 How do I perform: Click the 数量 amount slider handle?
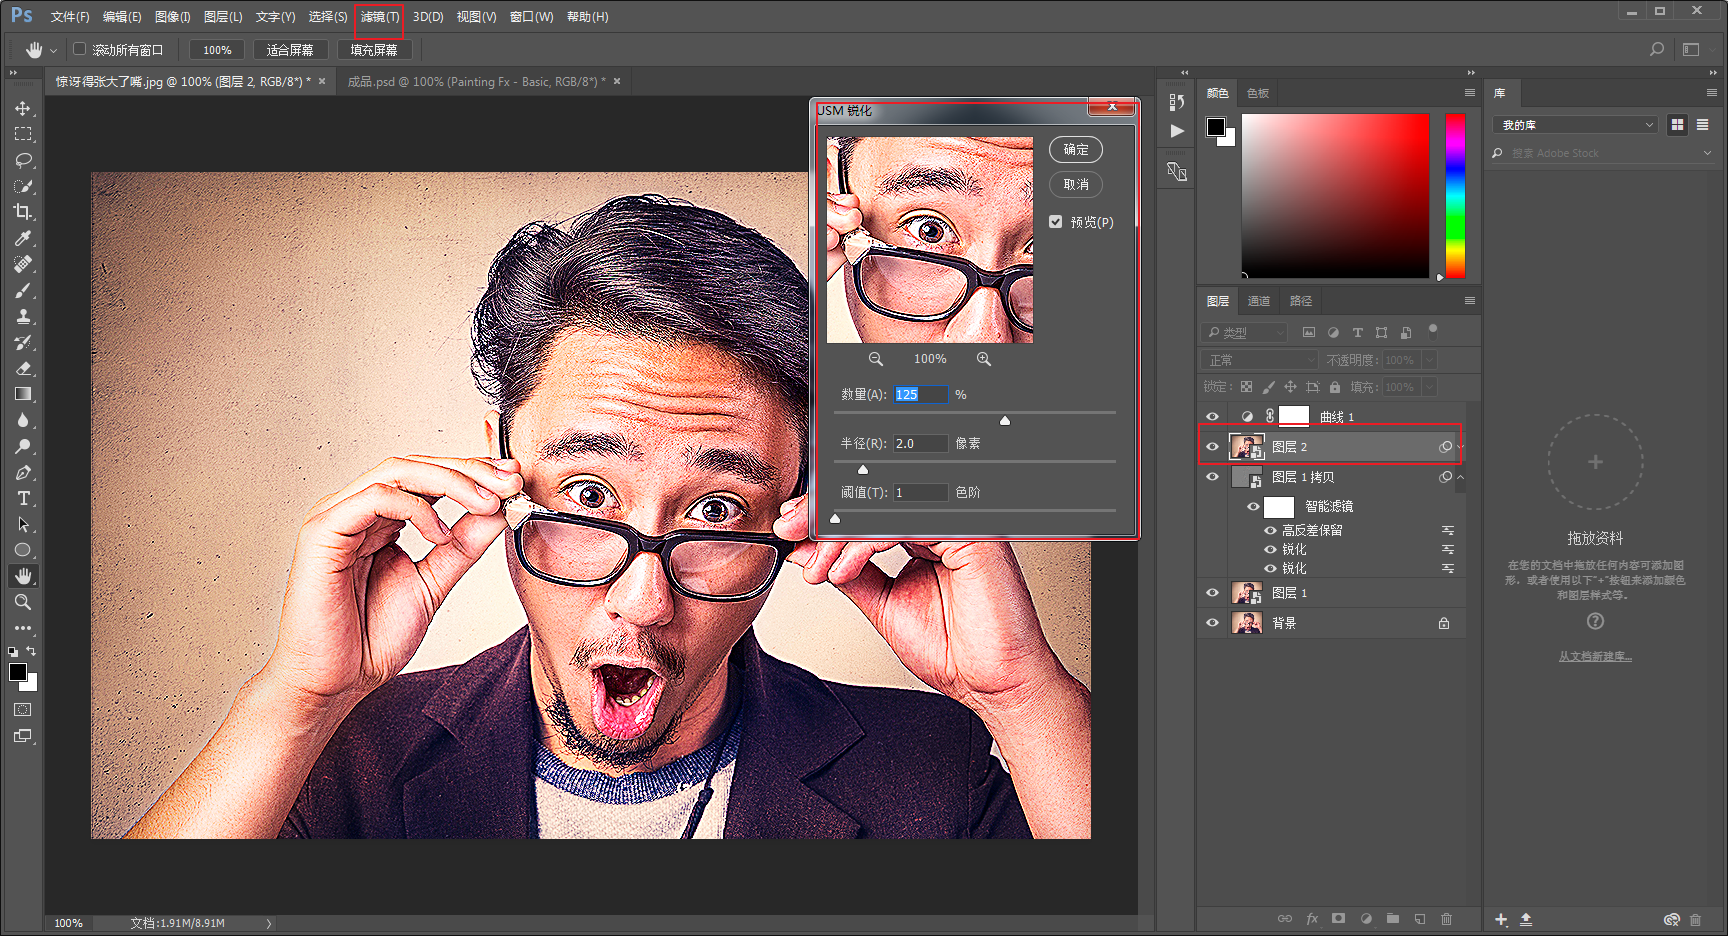click(1005, 421)
